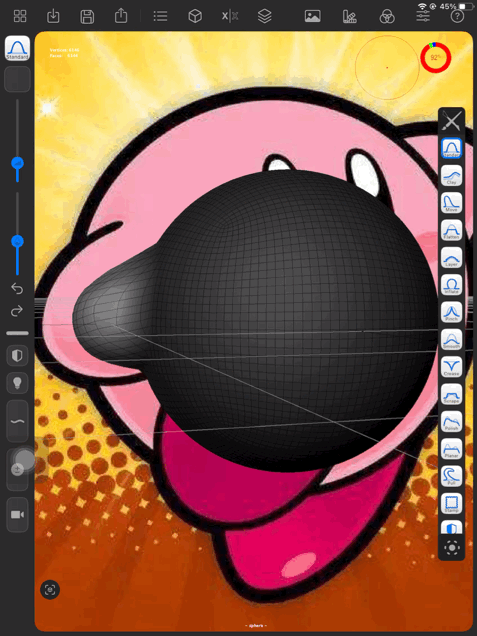Select the Flatten brush
Viewport: 477px width, 636px height.
coord(451,230)
